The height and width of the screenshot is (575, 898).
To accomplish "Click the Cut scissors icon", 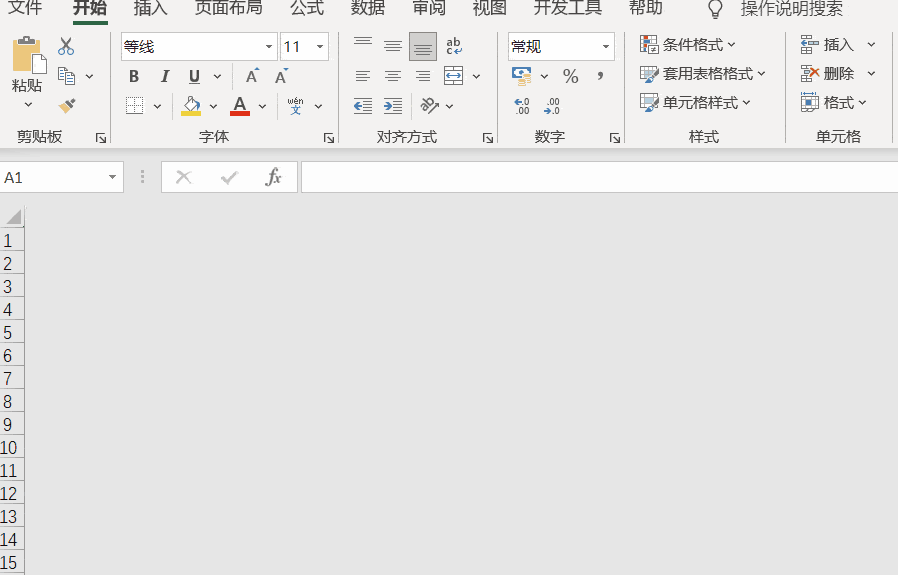I will click(66, 46).
